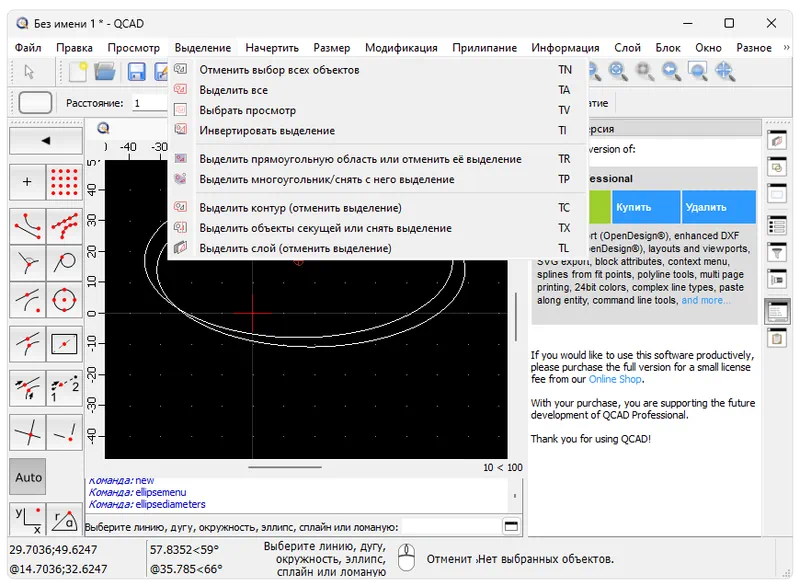Click the snap tool with red midpoints on a line and arc
Image resolution: width=800 pixels, height=586 pixels.
pos(28,344)
